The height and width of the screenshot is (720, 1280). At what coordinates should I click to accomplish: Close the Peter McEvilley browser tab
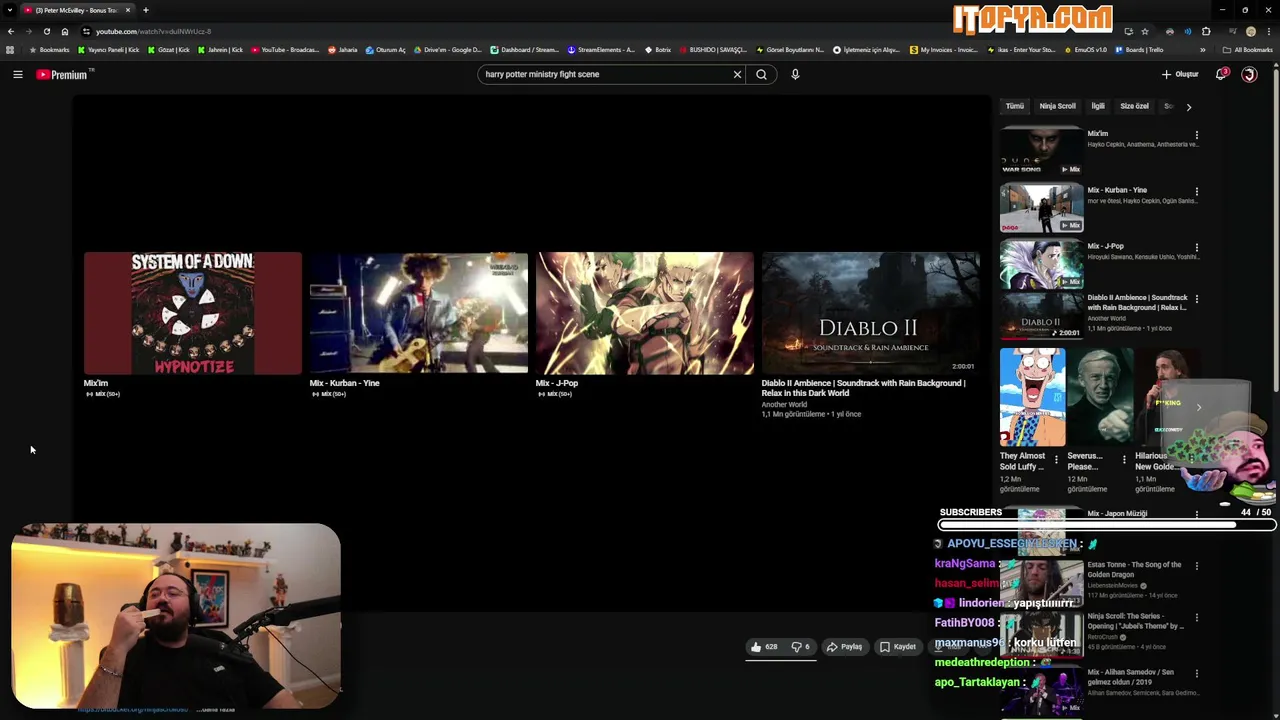click(x=127, y=10)
